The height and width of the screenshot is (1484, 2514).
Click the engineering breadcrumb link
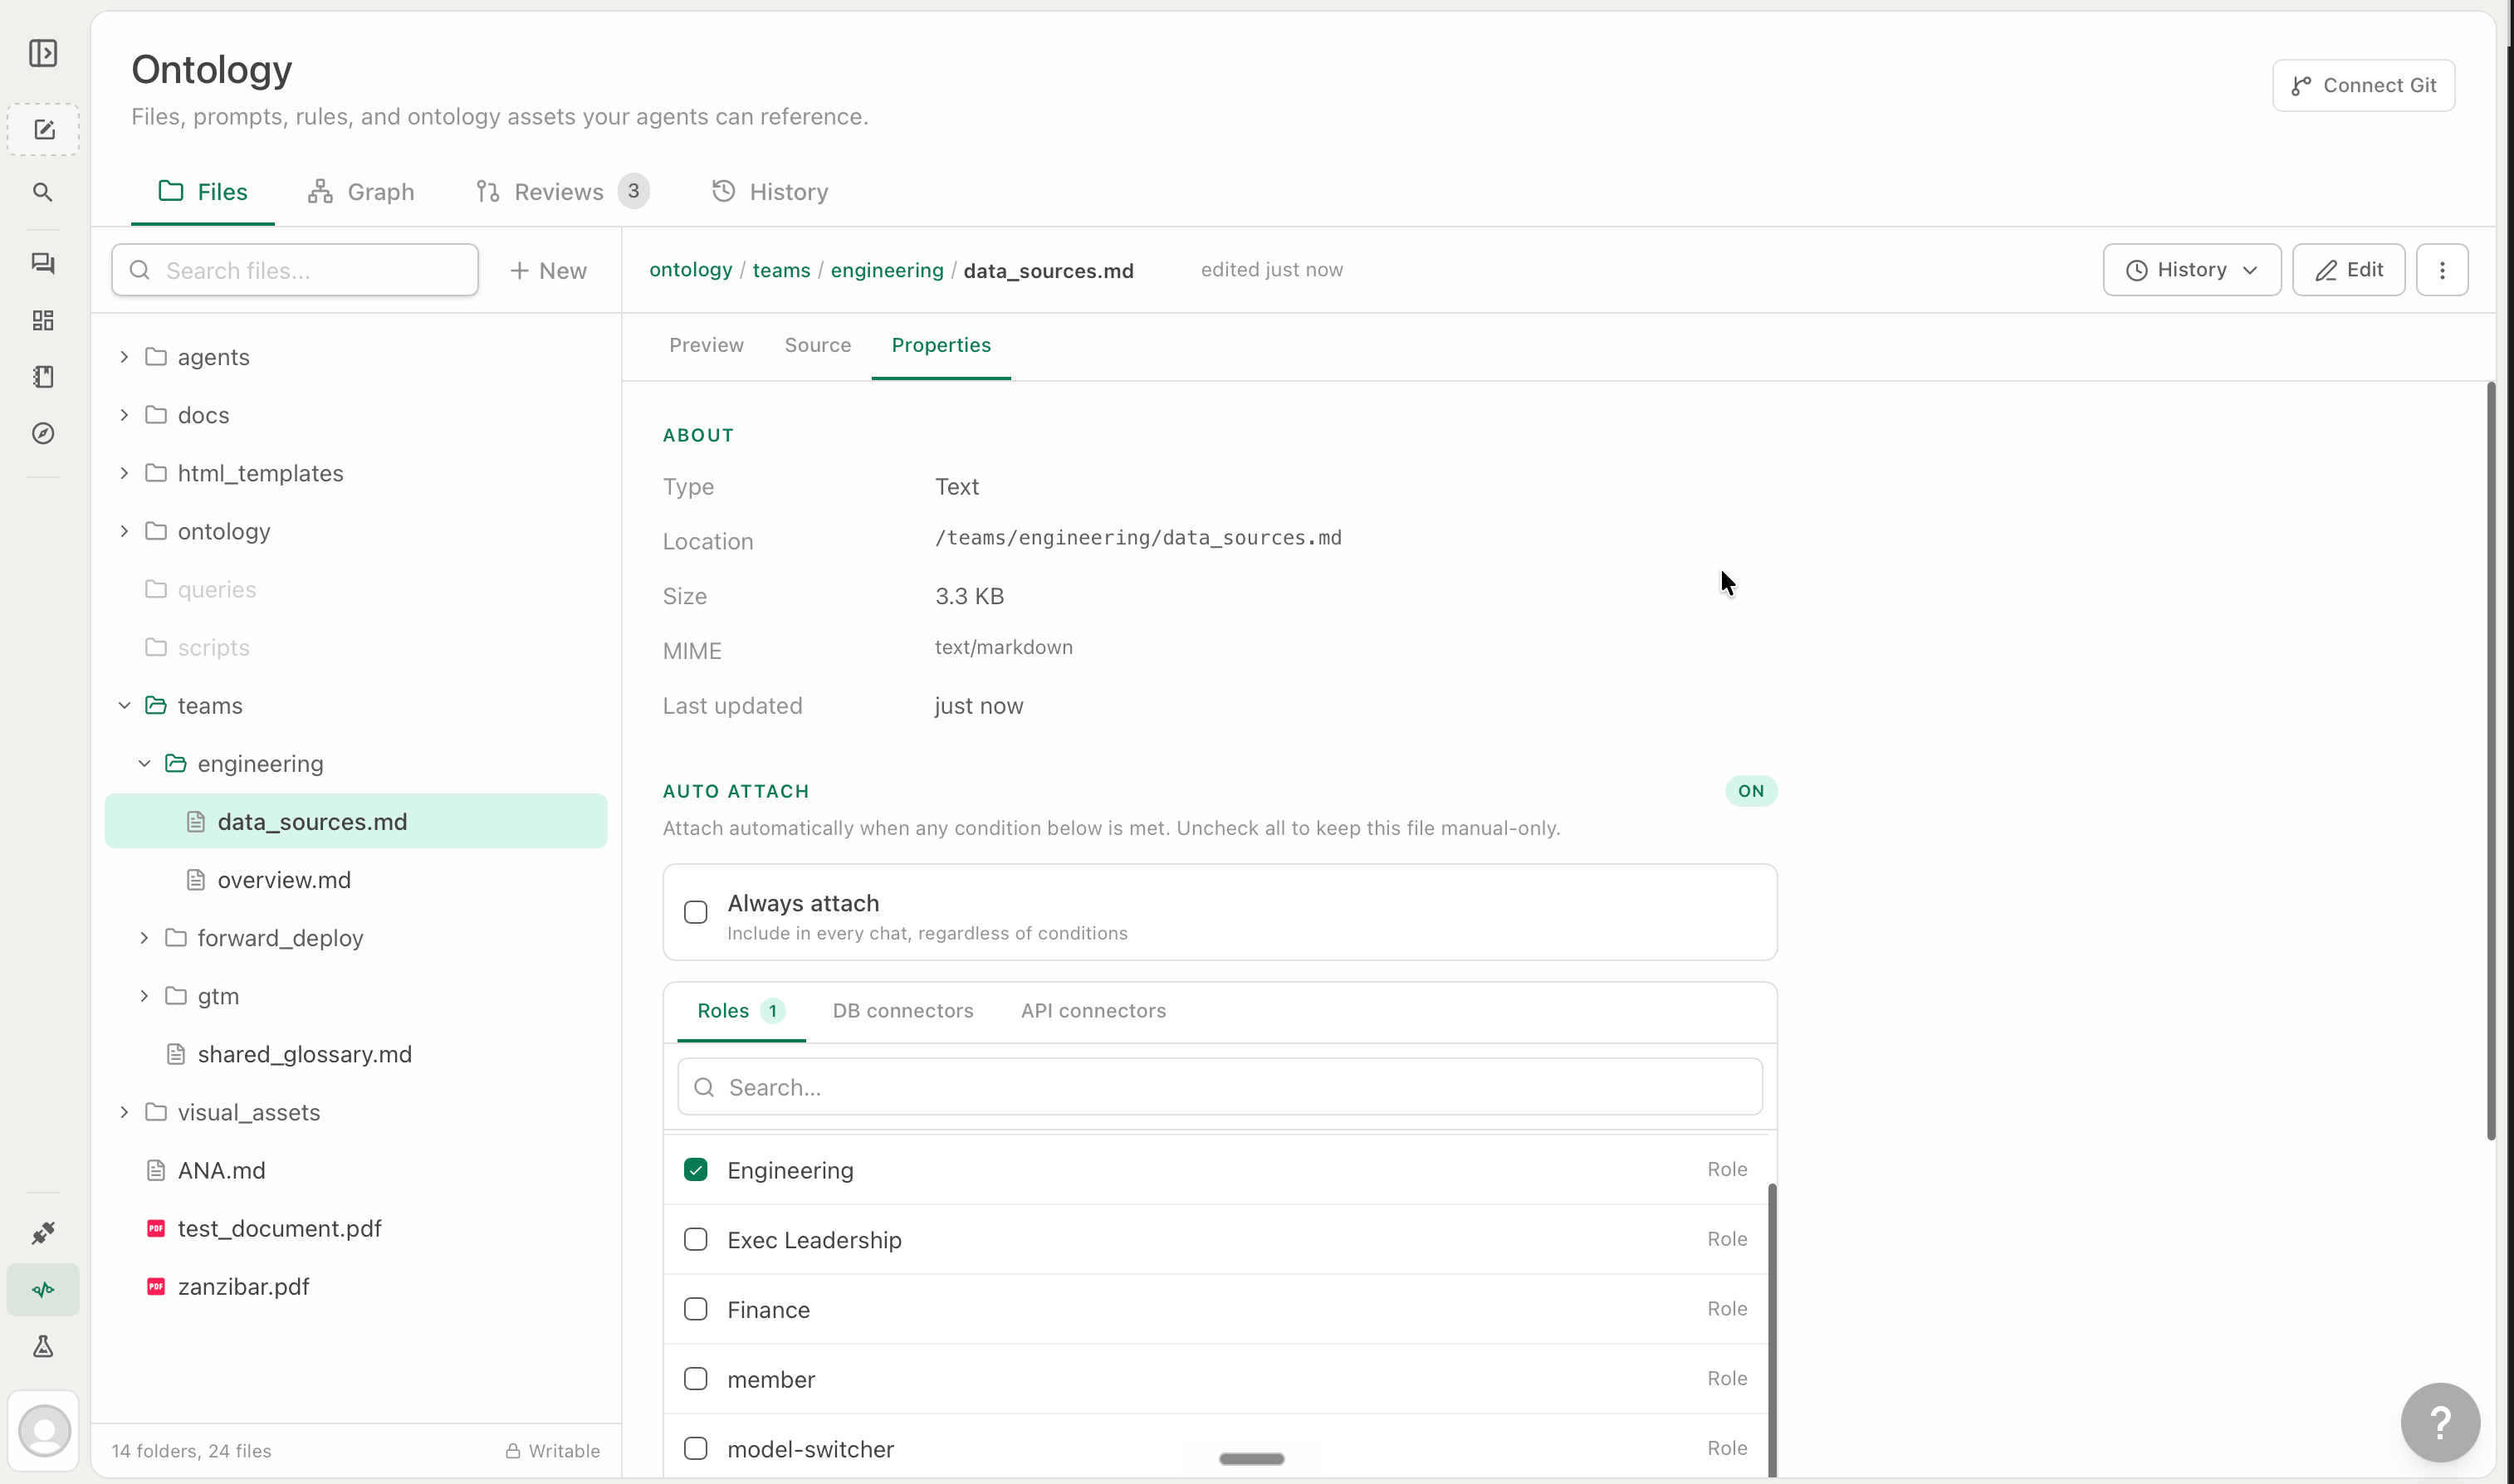tap(887, 270)
